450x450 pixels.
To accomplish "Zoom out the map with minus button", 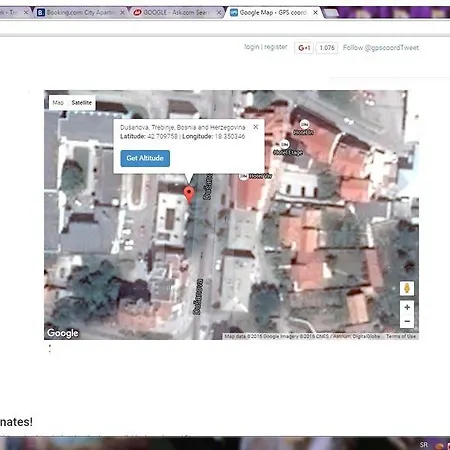I will pyautogui.click(x=407, y=321).
